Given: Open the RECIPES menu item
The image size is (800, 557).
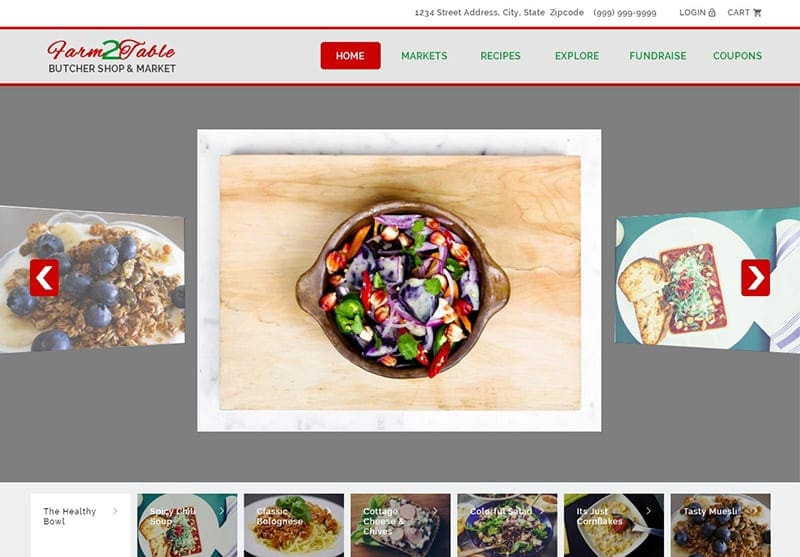Looking at the screenshot, I should pos(501,56).
